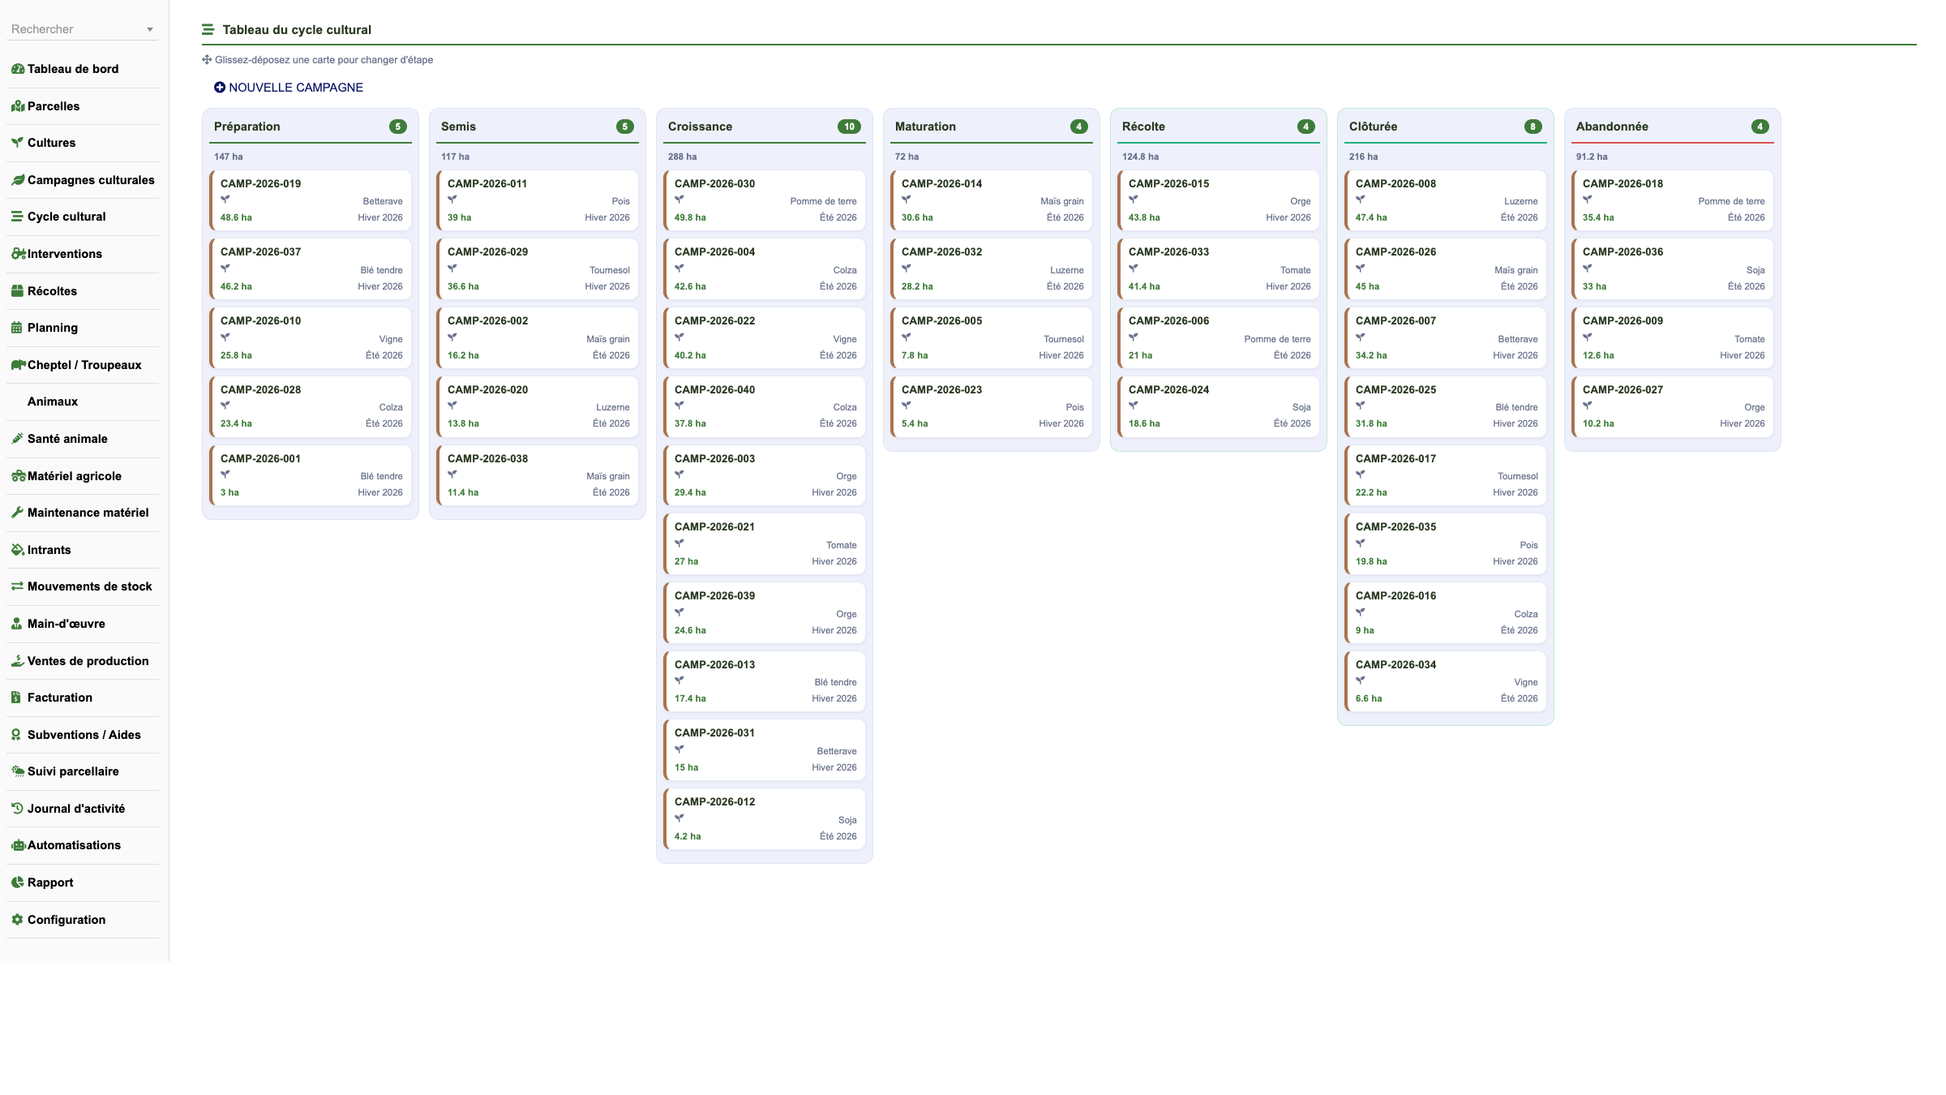Click the Interventions tractor icon

tap(17, 254)
